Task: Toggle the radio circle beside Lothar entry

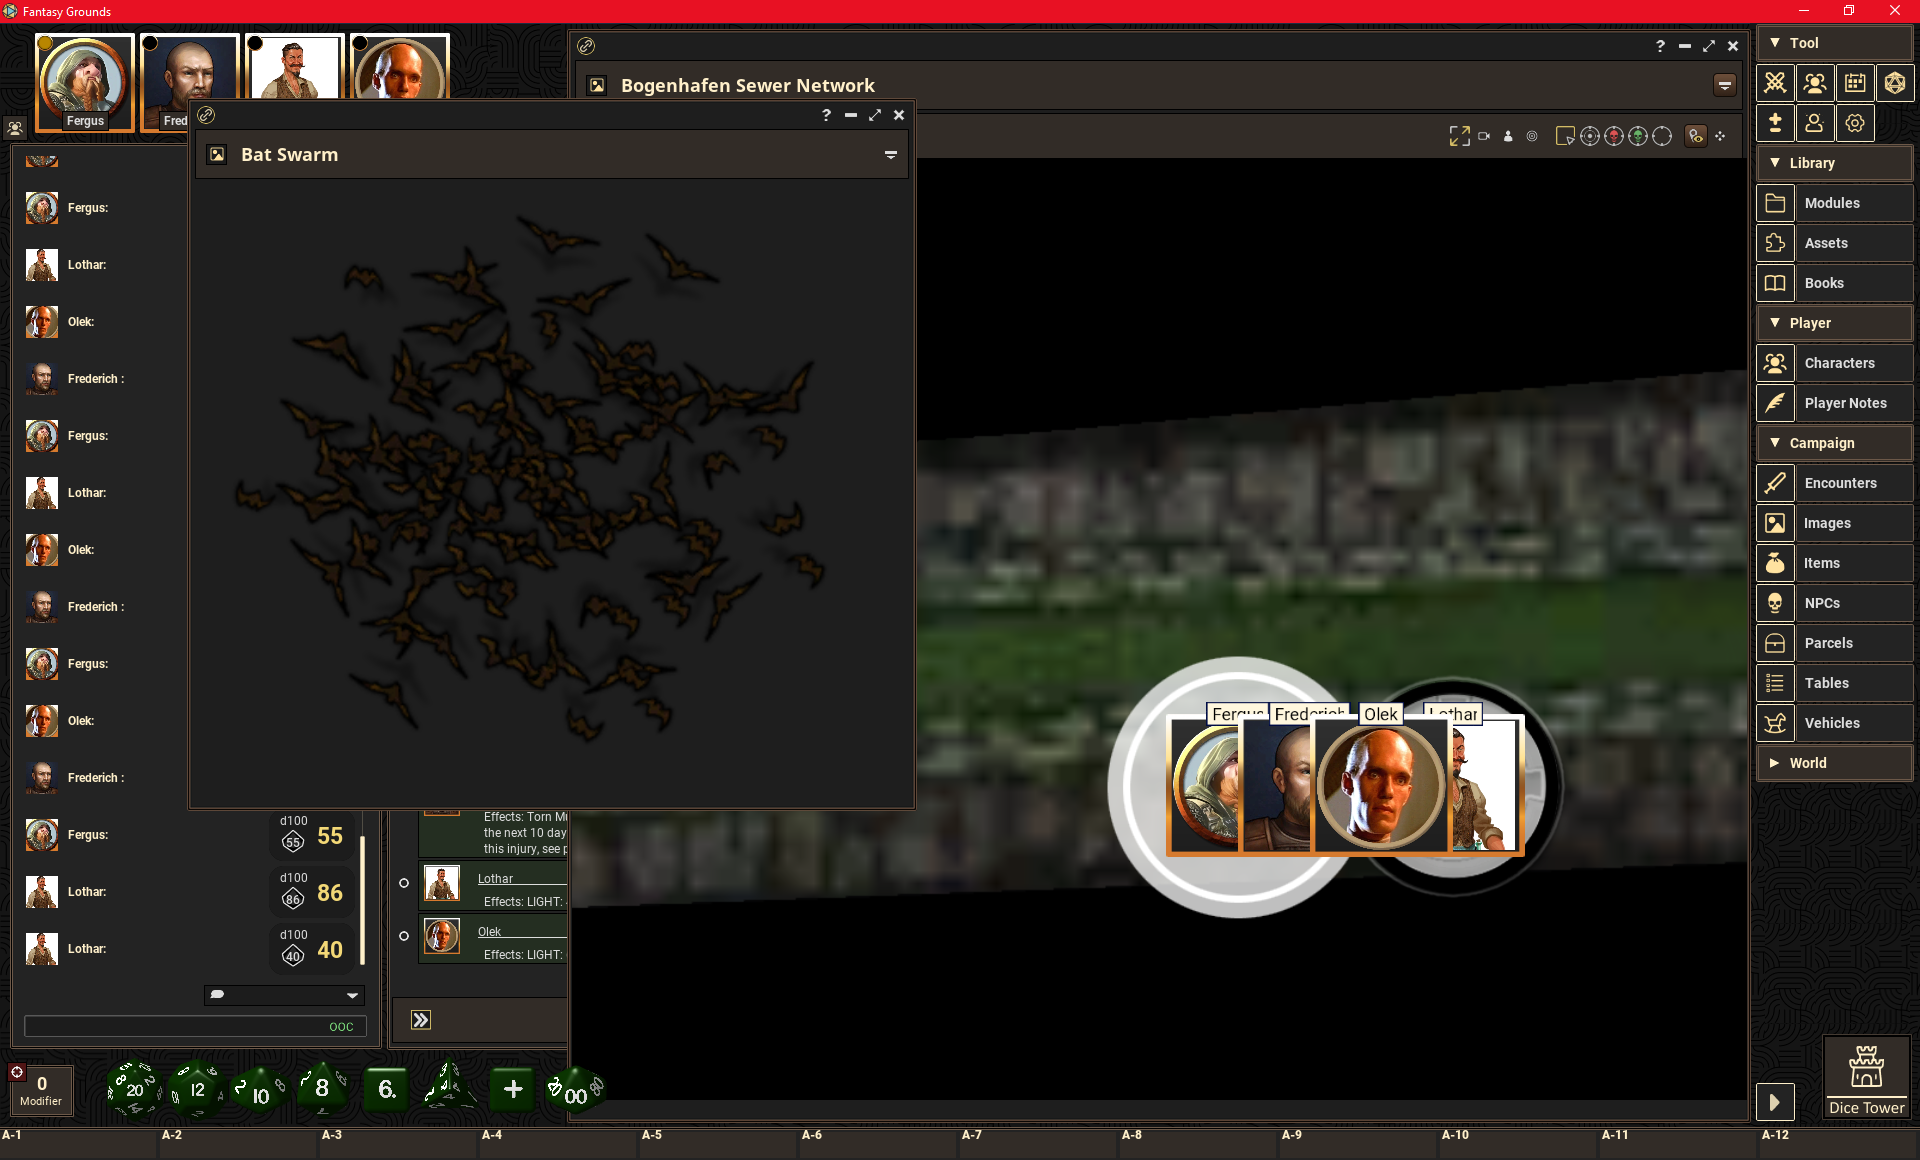Action: (404, 883)
